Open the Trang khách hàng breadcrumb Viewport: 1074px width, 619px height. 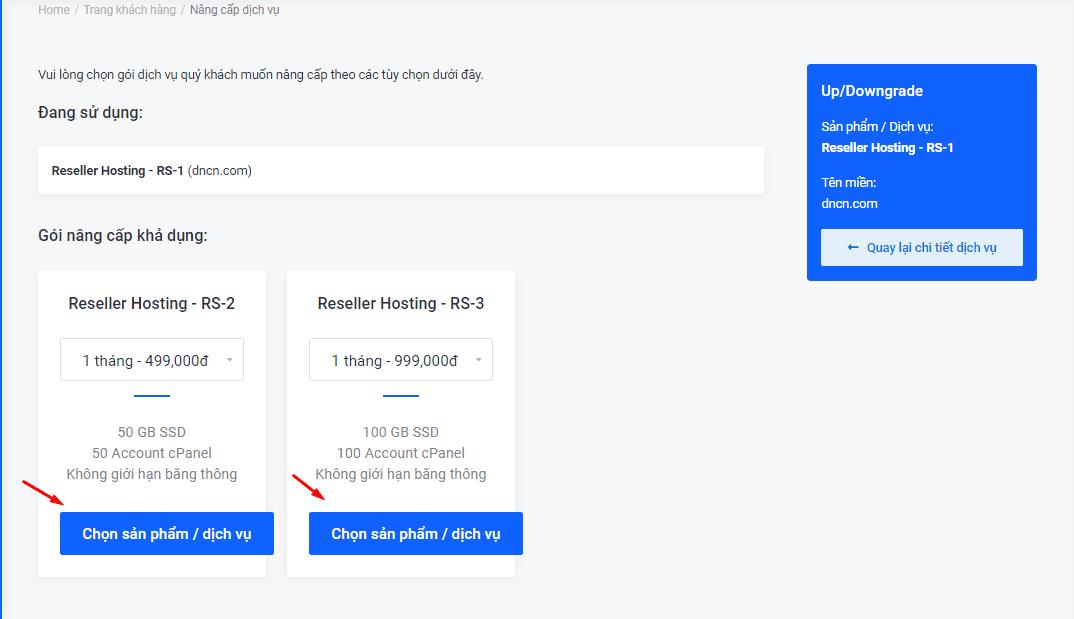[x=129, y=10]
